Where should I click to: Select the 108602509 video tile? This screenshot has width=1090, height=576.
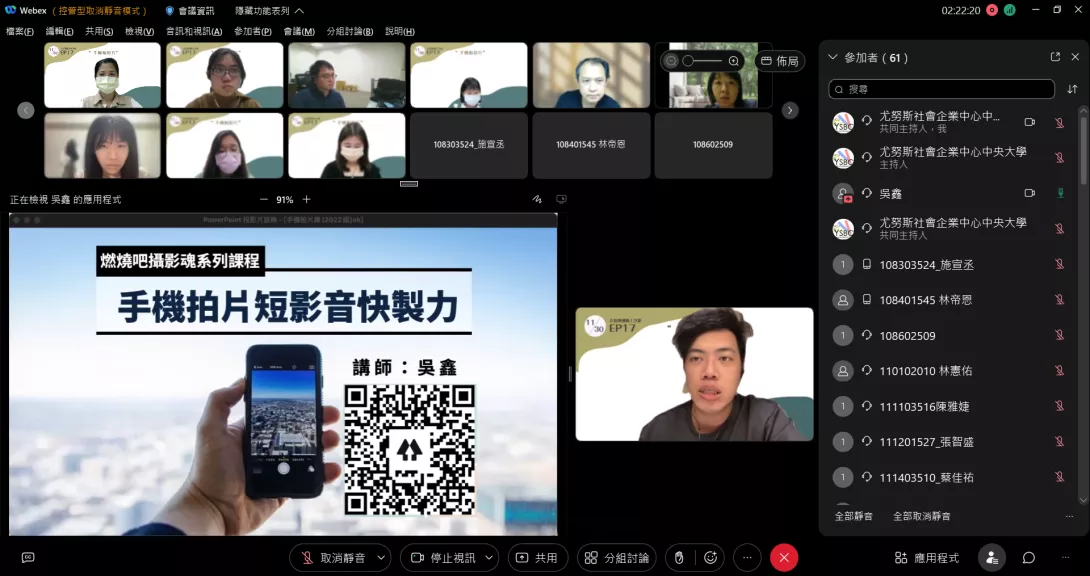click(x=713, y=145)
